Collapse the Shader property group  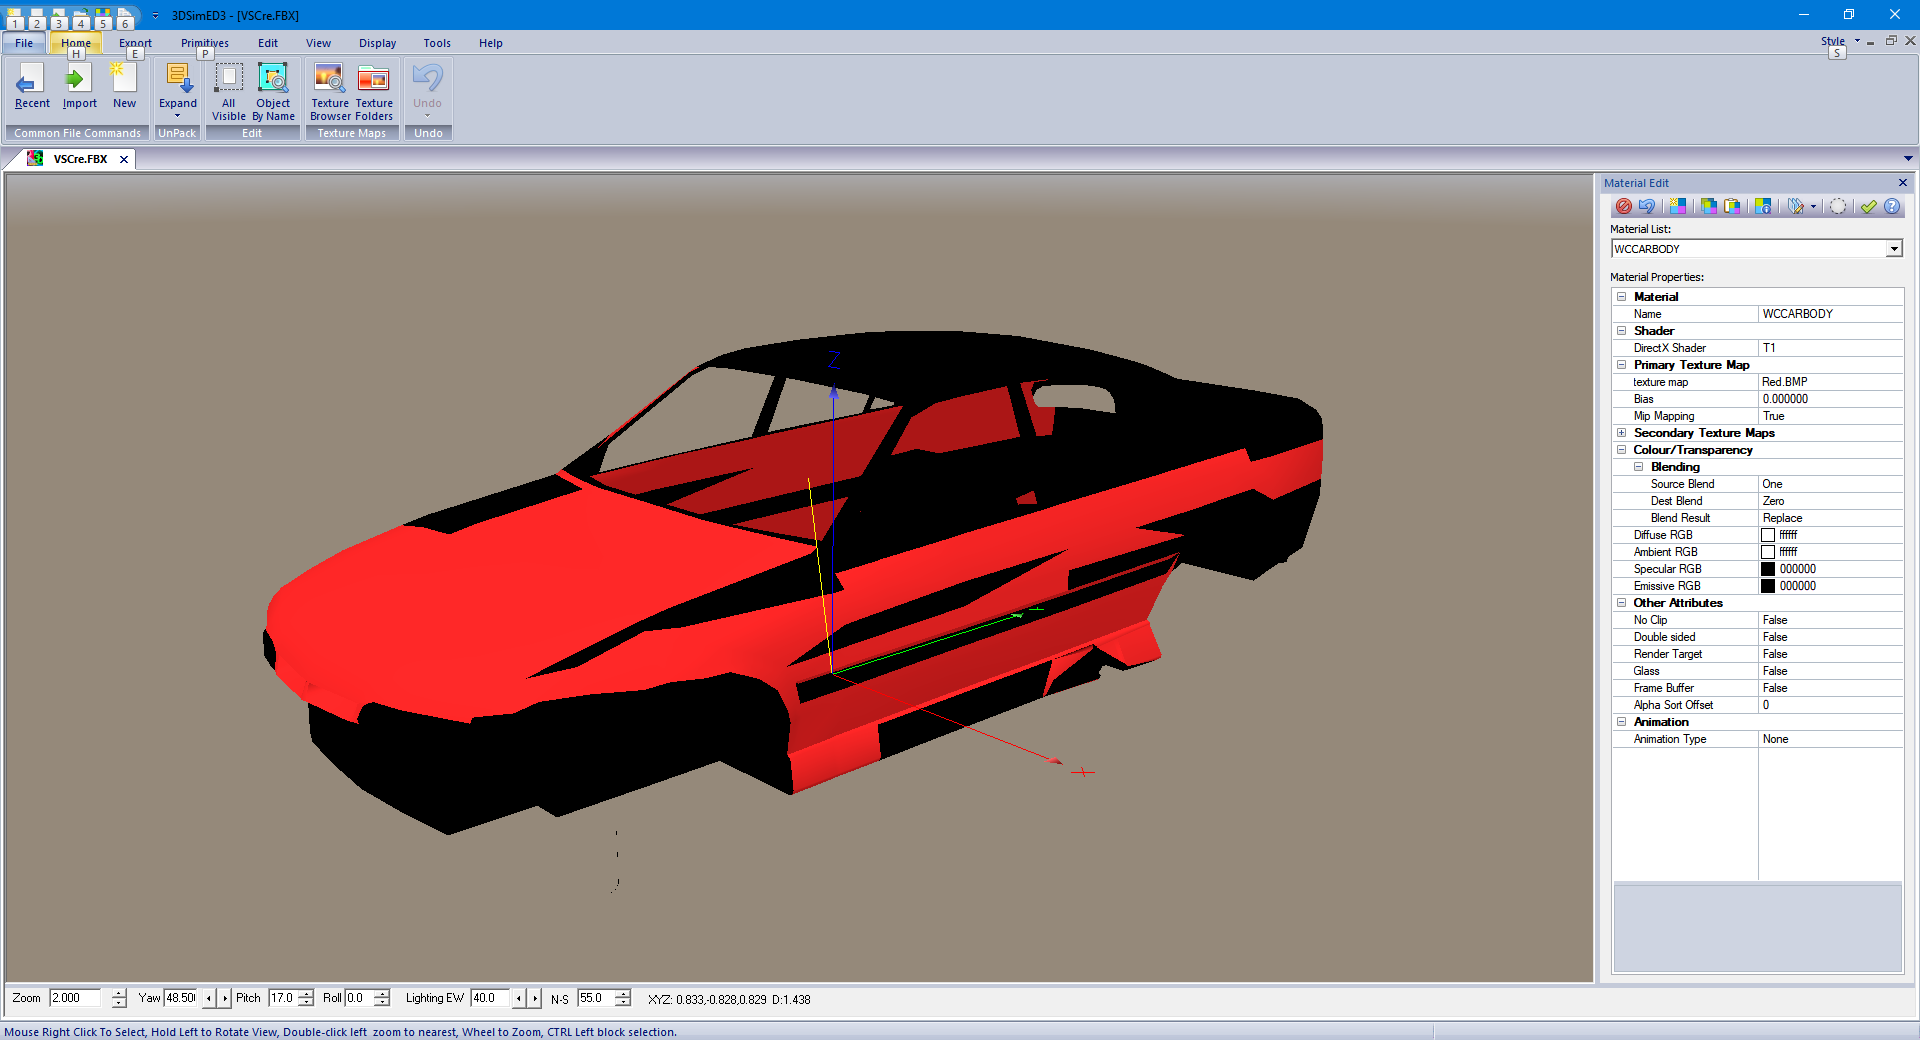(x=1621, y=331)
